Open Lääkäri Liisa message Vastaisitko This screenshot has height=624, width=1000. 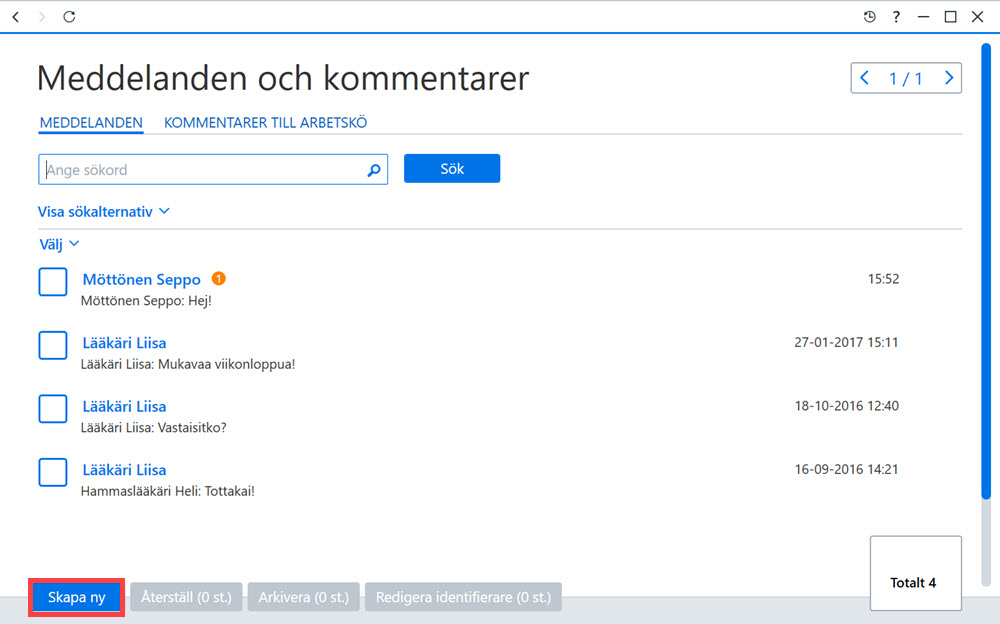click(124, 406)
